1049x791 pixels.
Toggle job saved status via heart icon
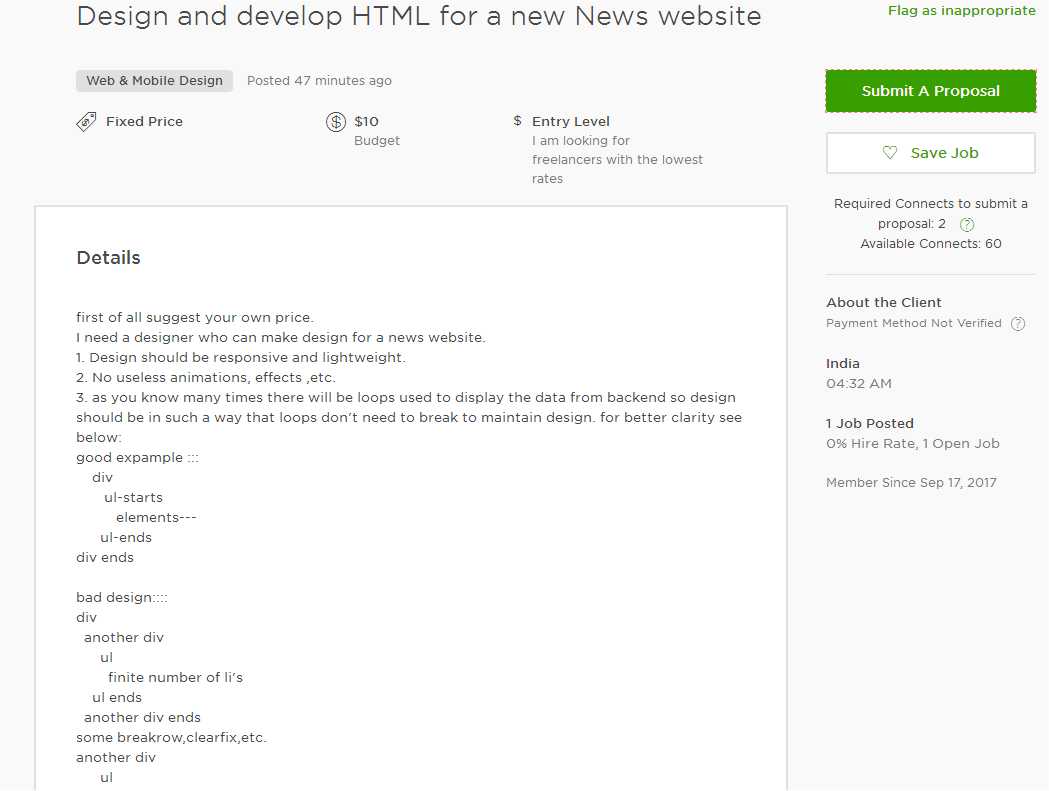(x=890, y=152)
